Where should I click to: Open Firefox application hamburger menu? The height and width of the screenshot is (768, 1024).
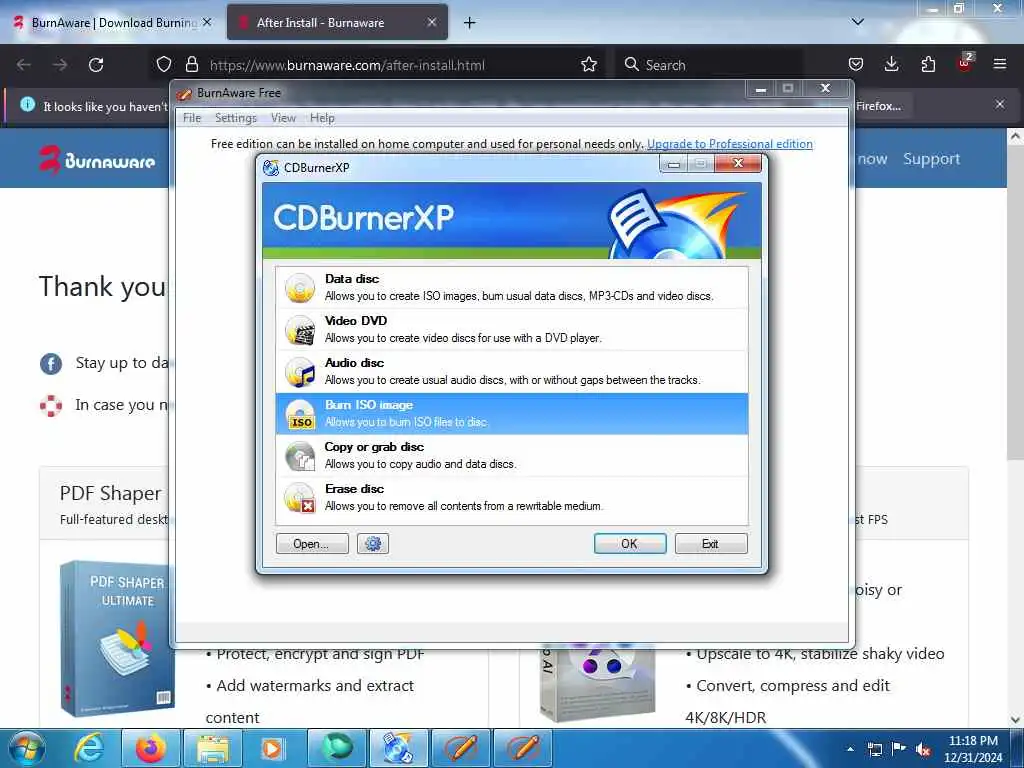coord(1000,64)
